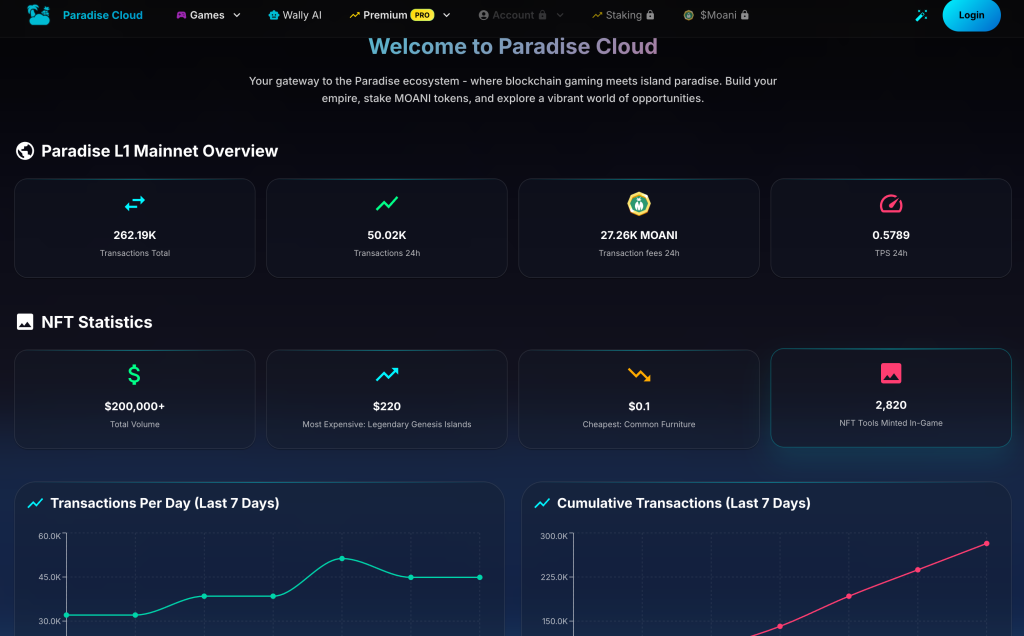Click the TPS 24h speedometer icon
This screenshot has width=1024, height=636.
point(891,204)
